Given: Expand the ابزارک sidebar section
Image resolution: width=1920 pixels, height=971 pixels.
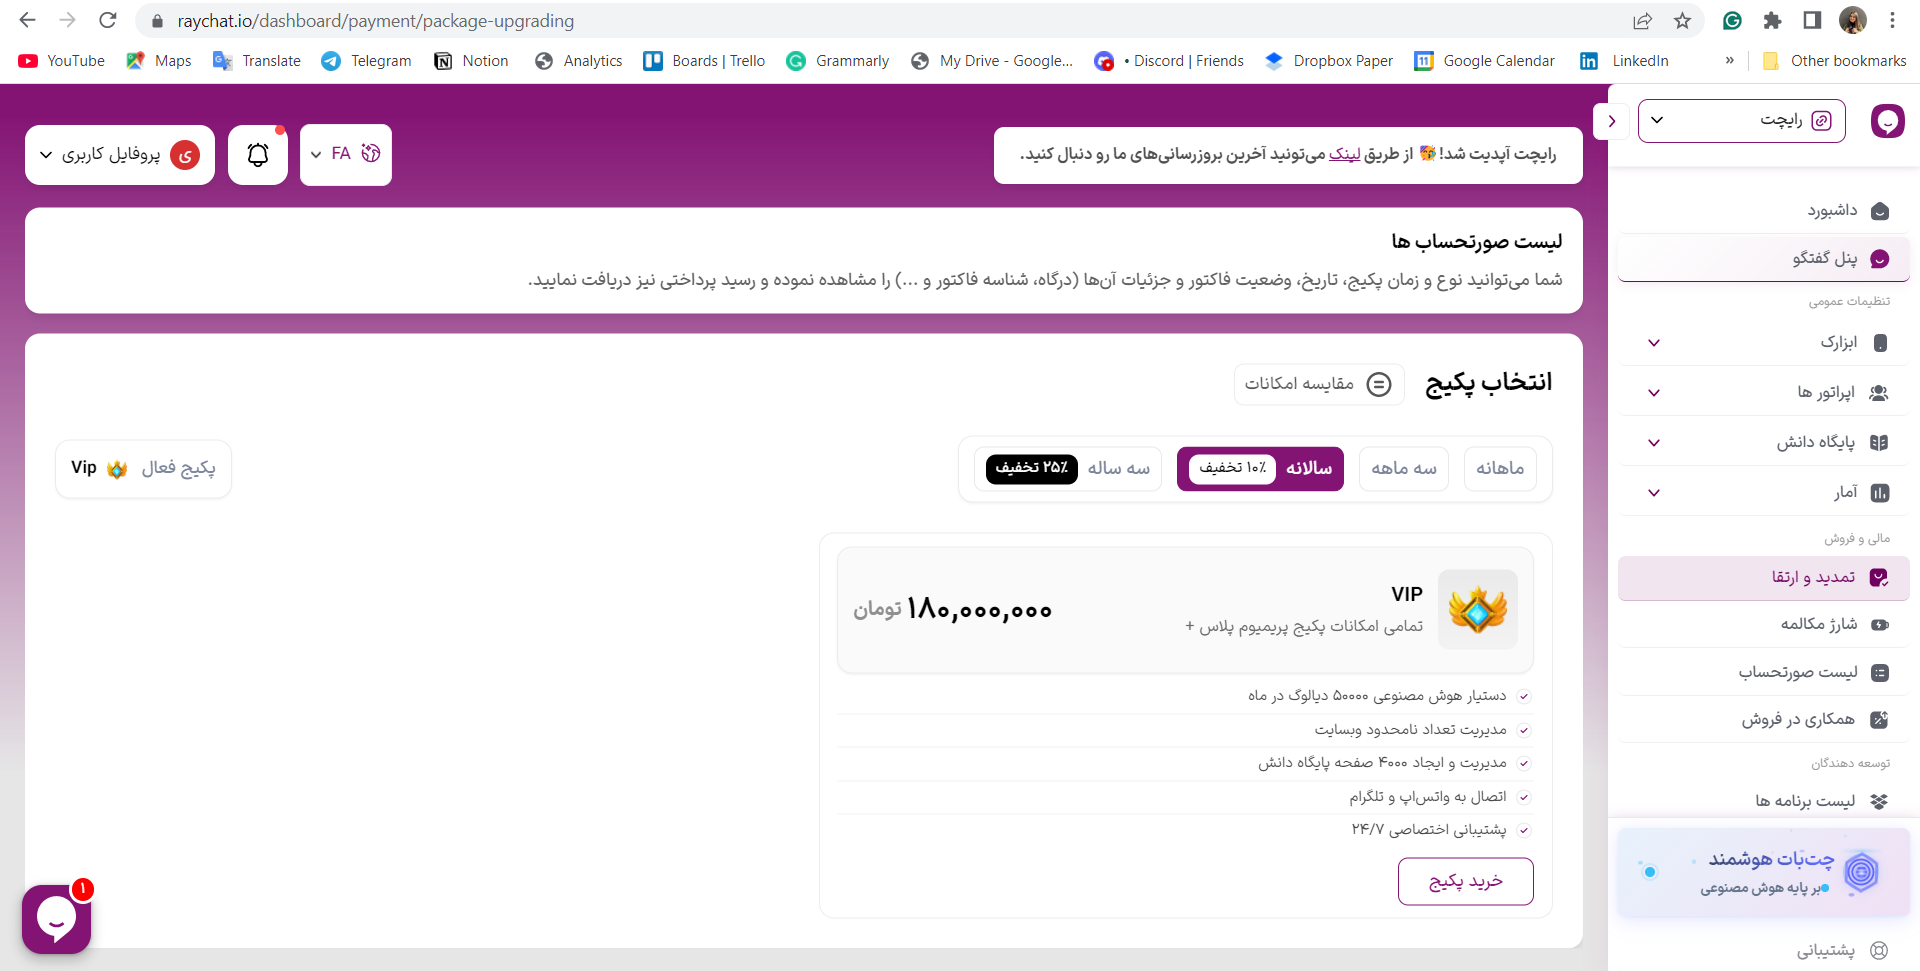Looking at the screenshot, I should [1764, 343].
